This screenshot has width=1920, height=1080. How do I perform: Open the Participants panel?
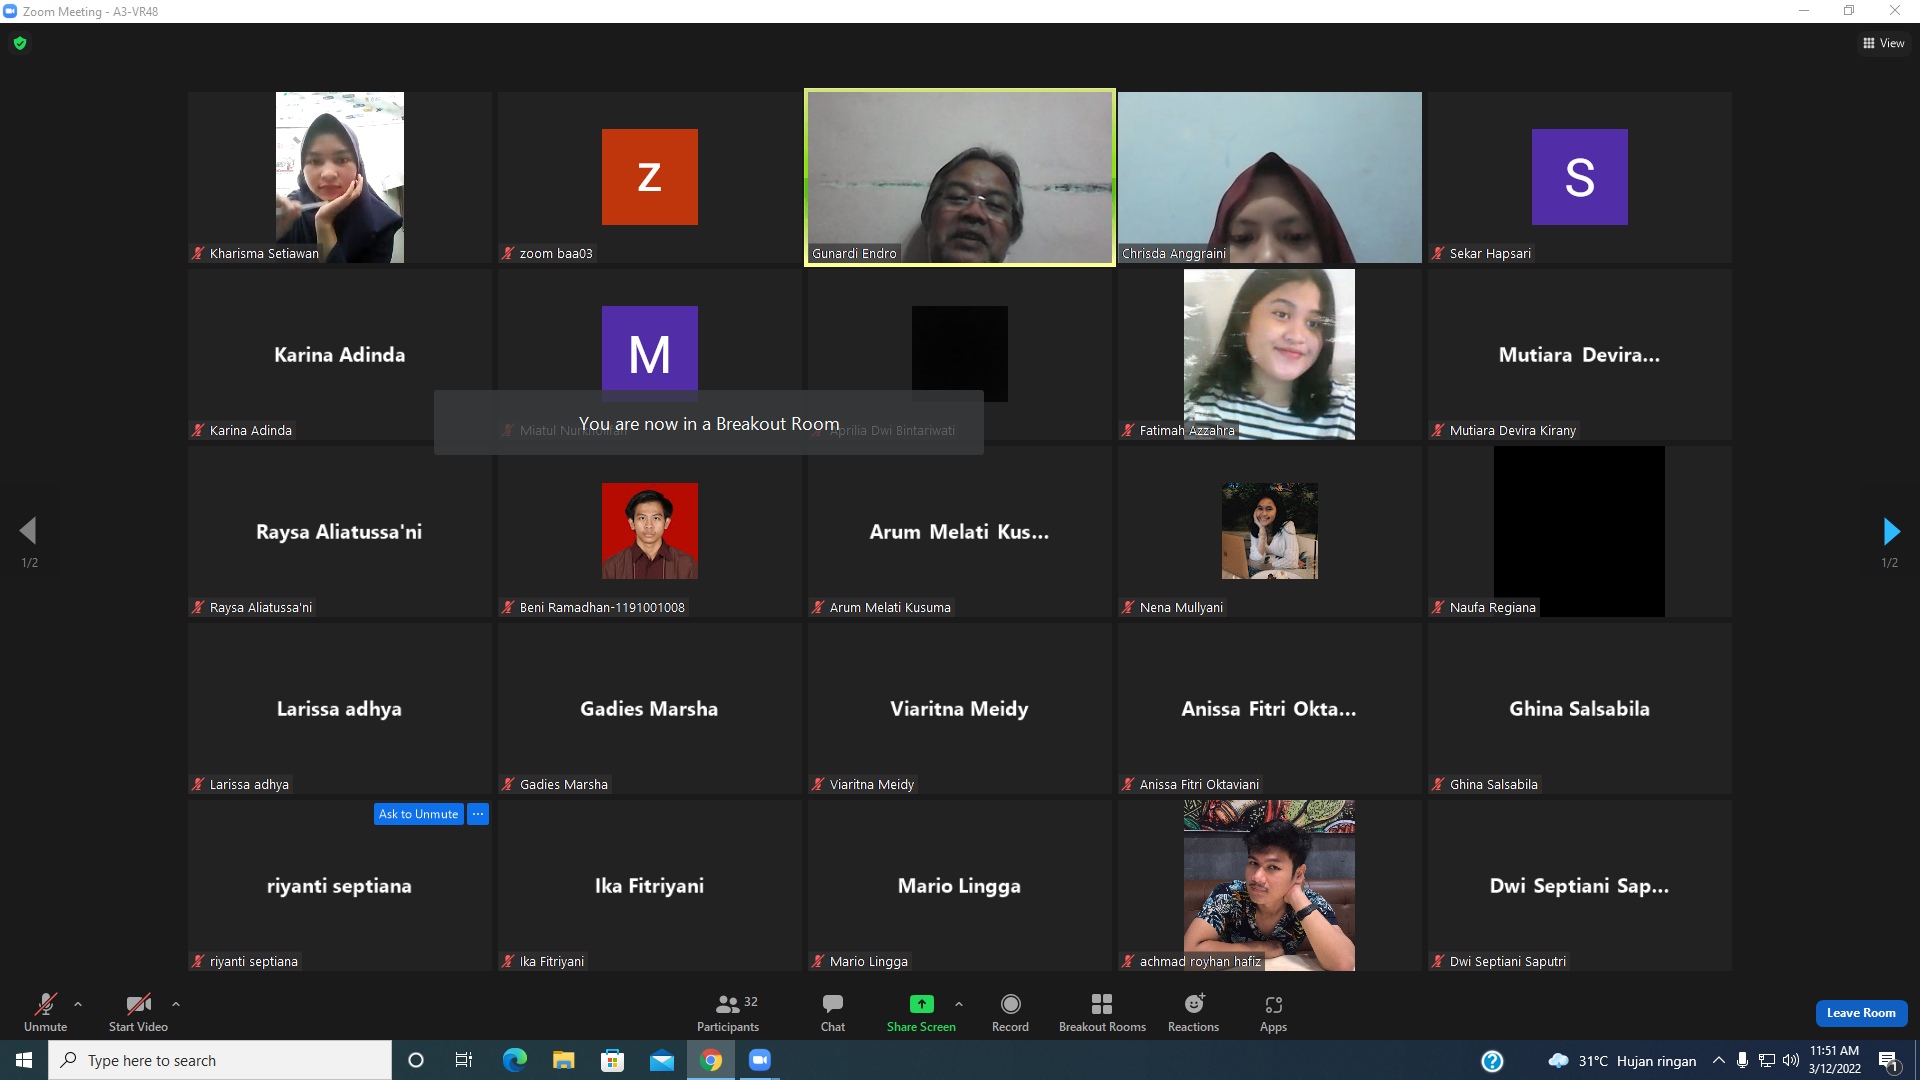[x=728, y=1012]
